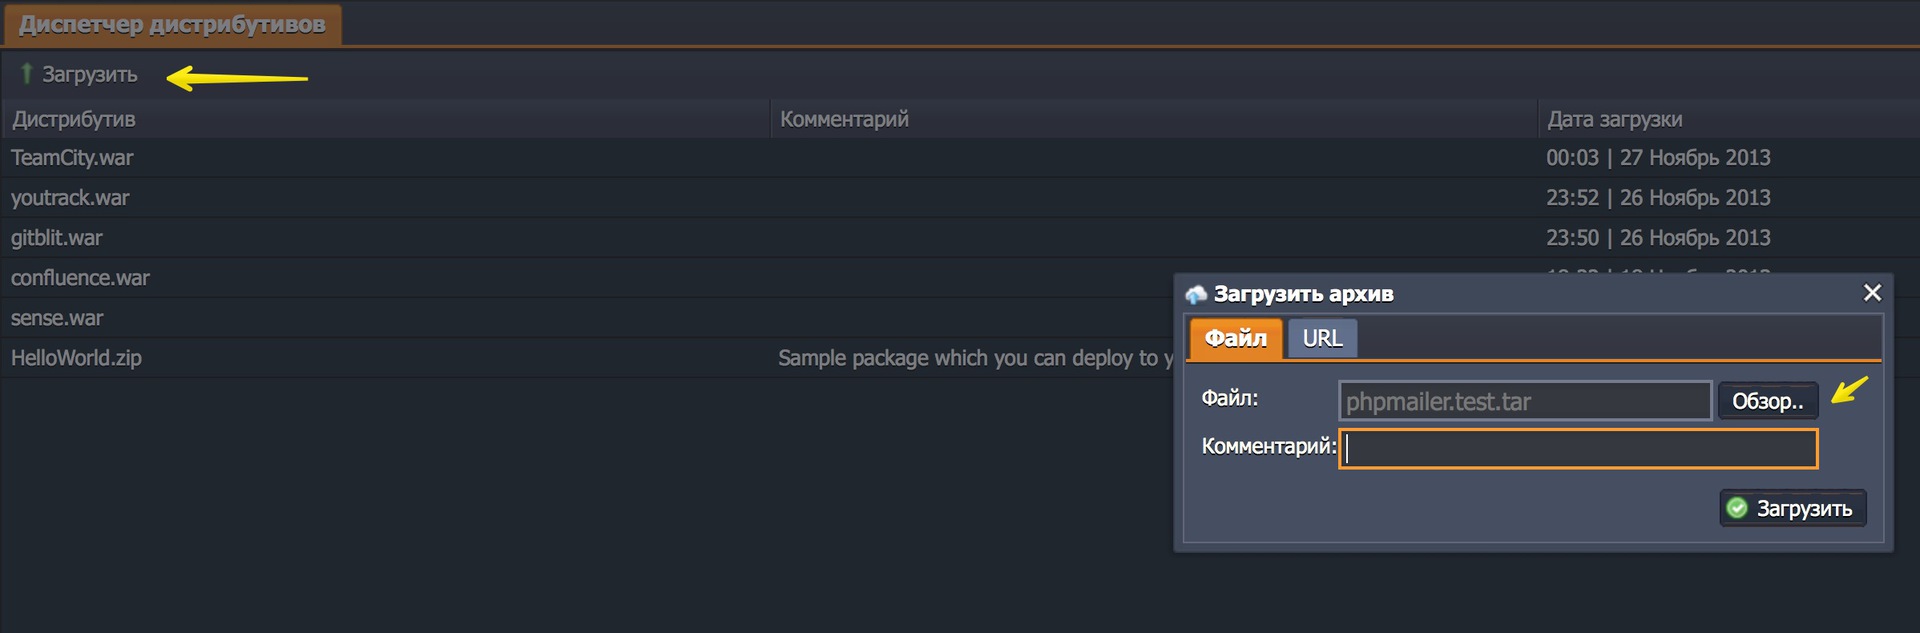The width and height of the screenshot is (1920, 633).
Task: Select the TeamCity.war row
Action: coord(72,158)
